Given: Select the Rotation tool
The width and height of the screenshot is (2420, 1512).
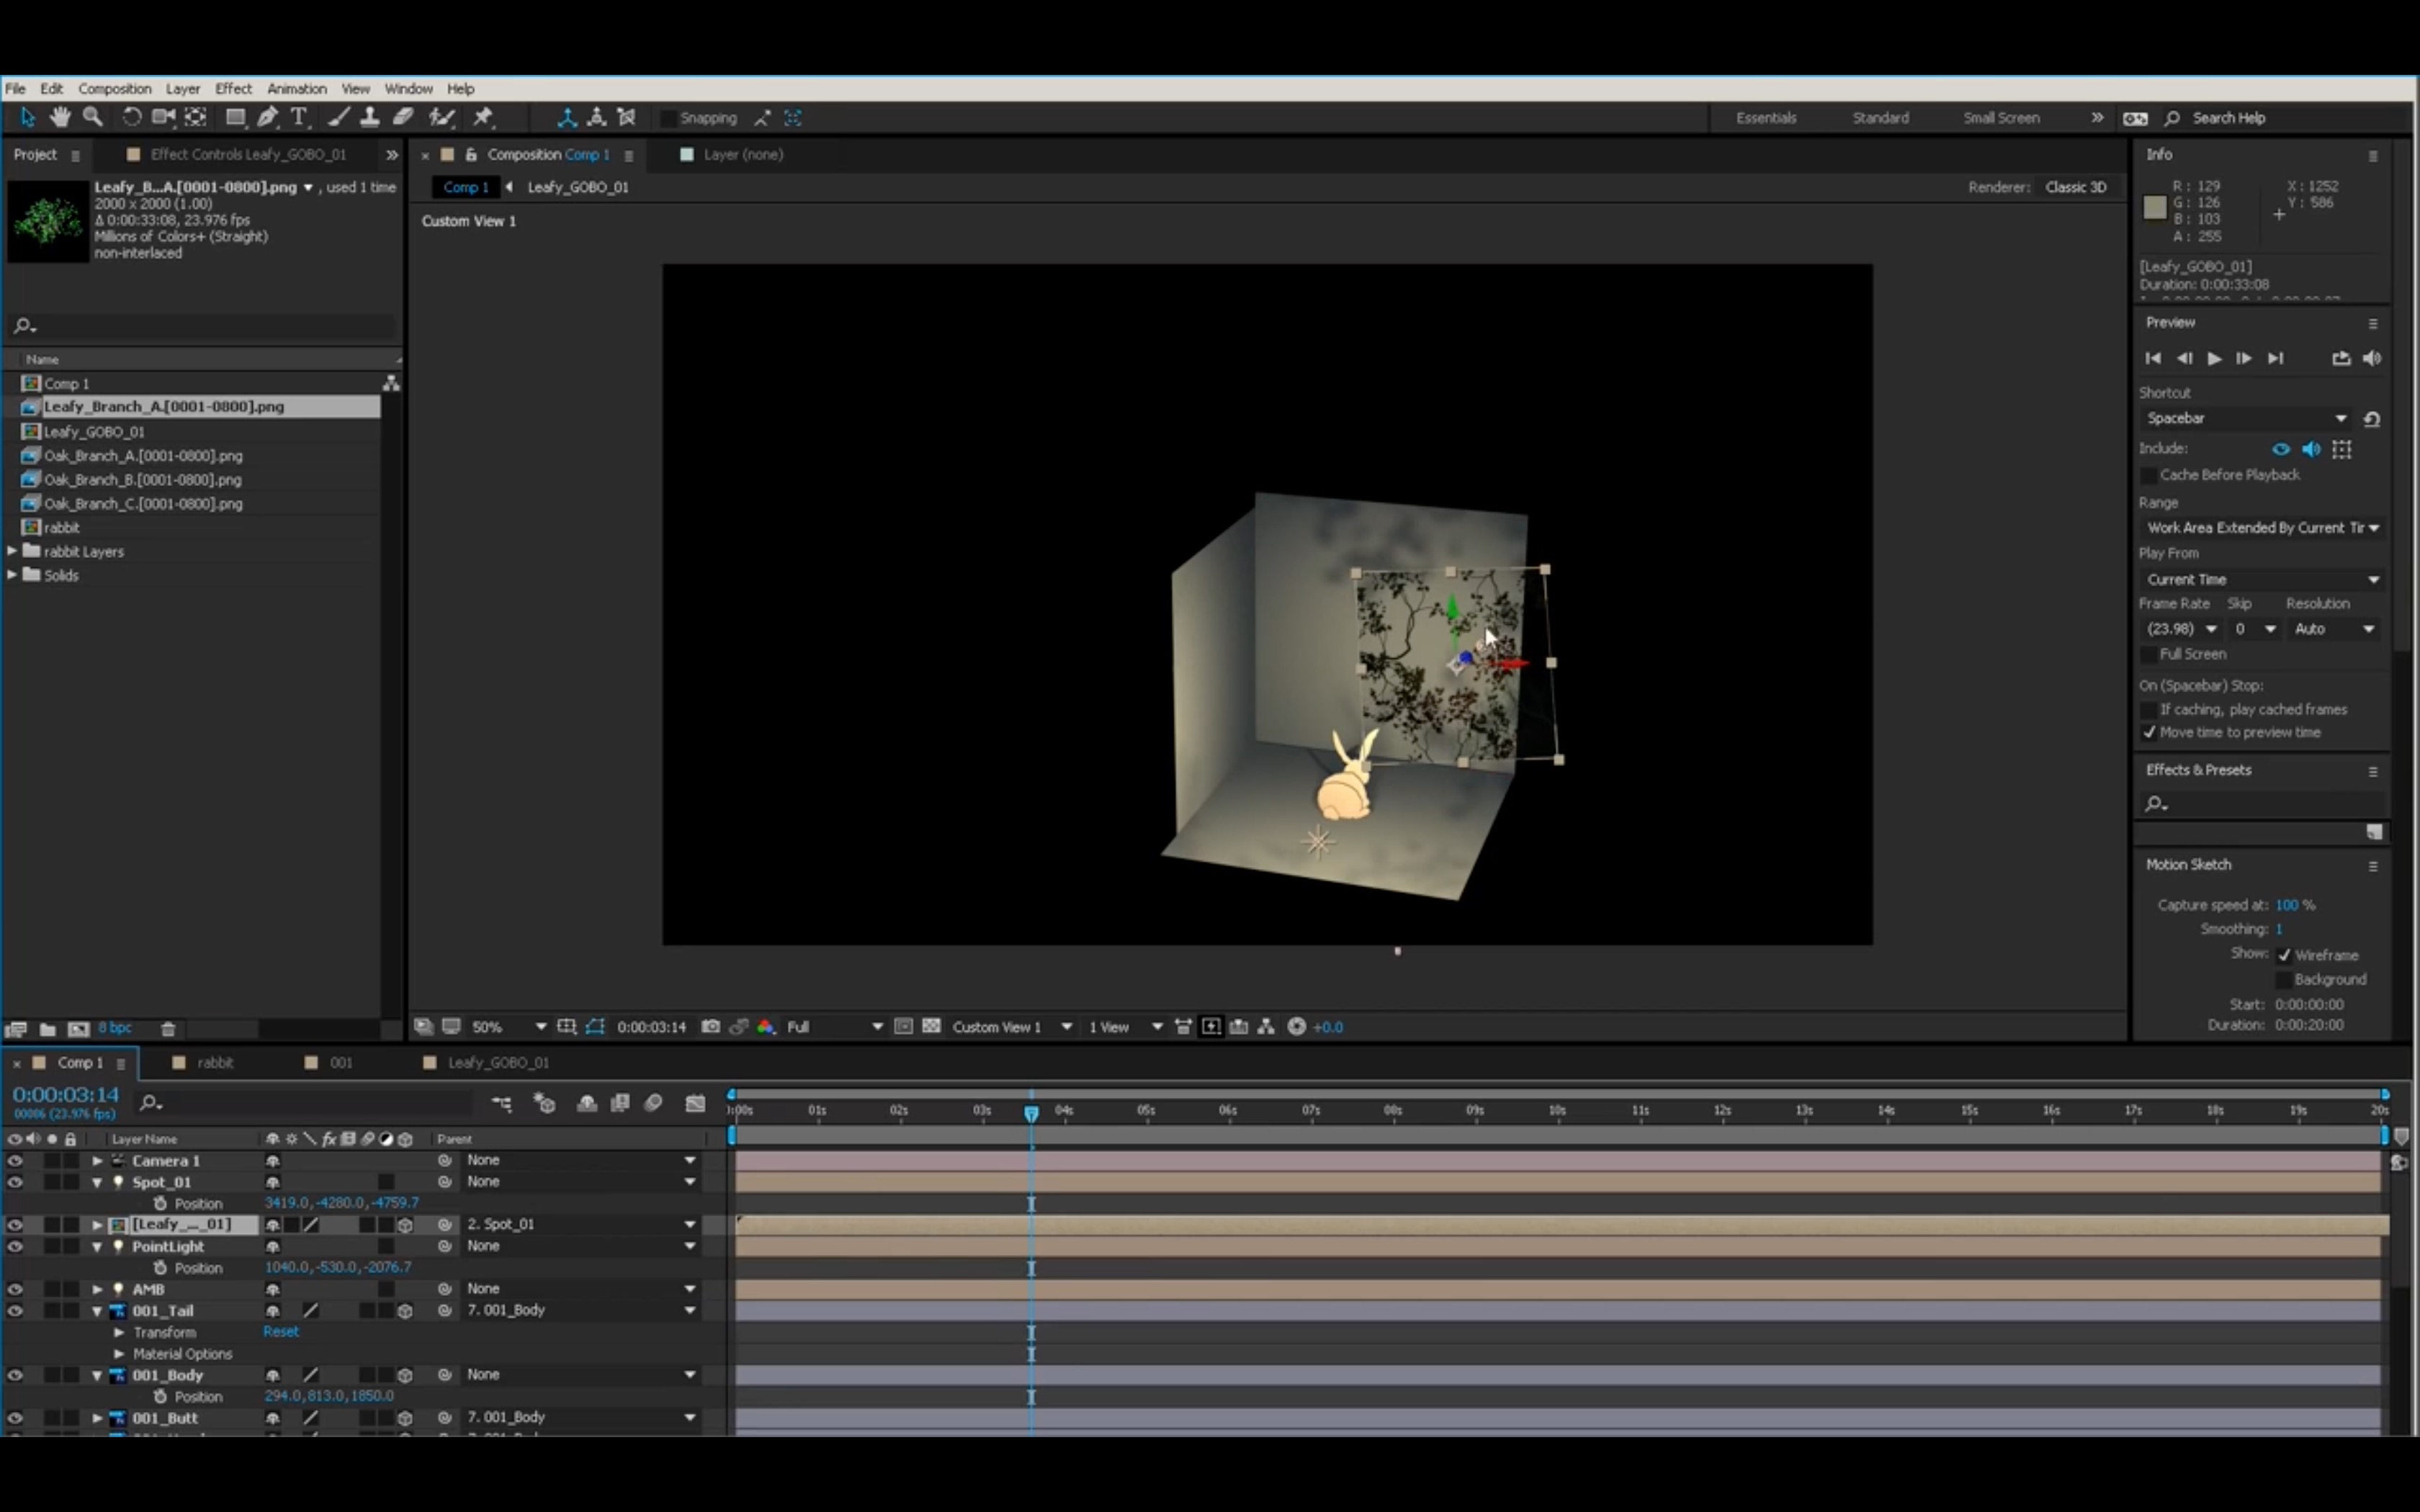Looking at the screenshot, I should point(131,117).
